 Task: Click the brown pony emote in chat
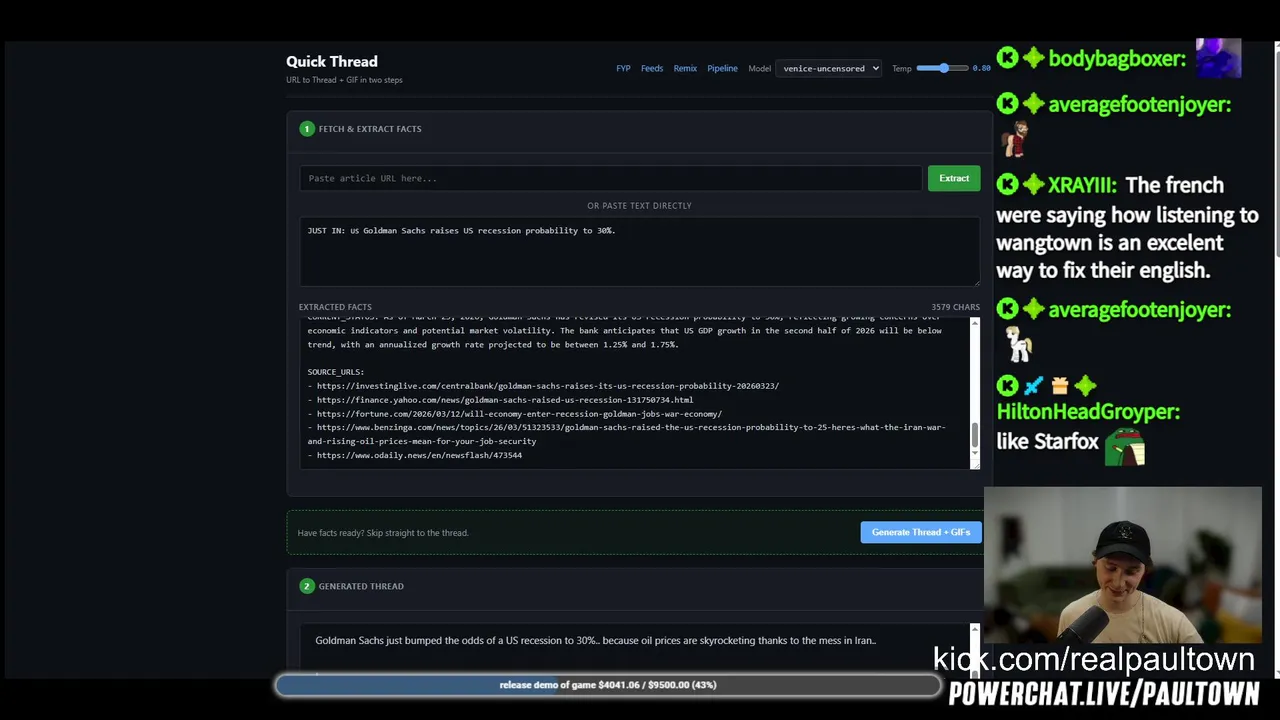tap(1015, 139)
